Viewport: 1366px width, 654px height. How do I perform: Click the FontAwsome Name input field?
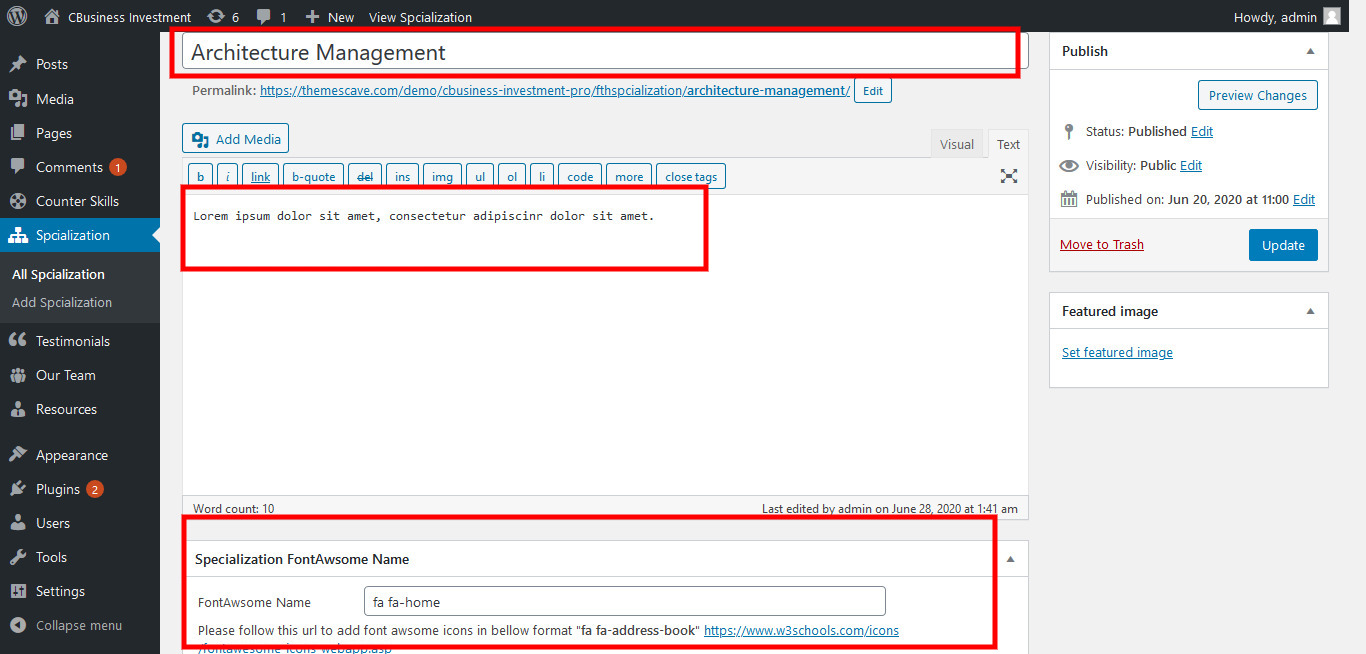click(624, 601)
